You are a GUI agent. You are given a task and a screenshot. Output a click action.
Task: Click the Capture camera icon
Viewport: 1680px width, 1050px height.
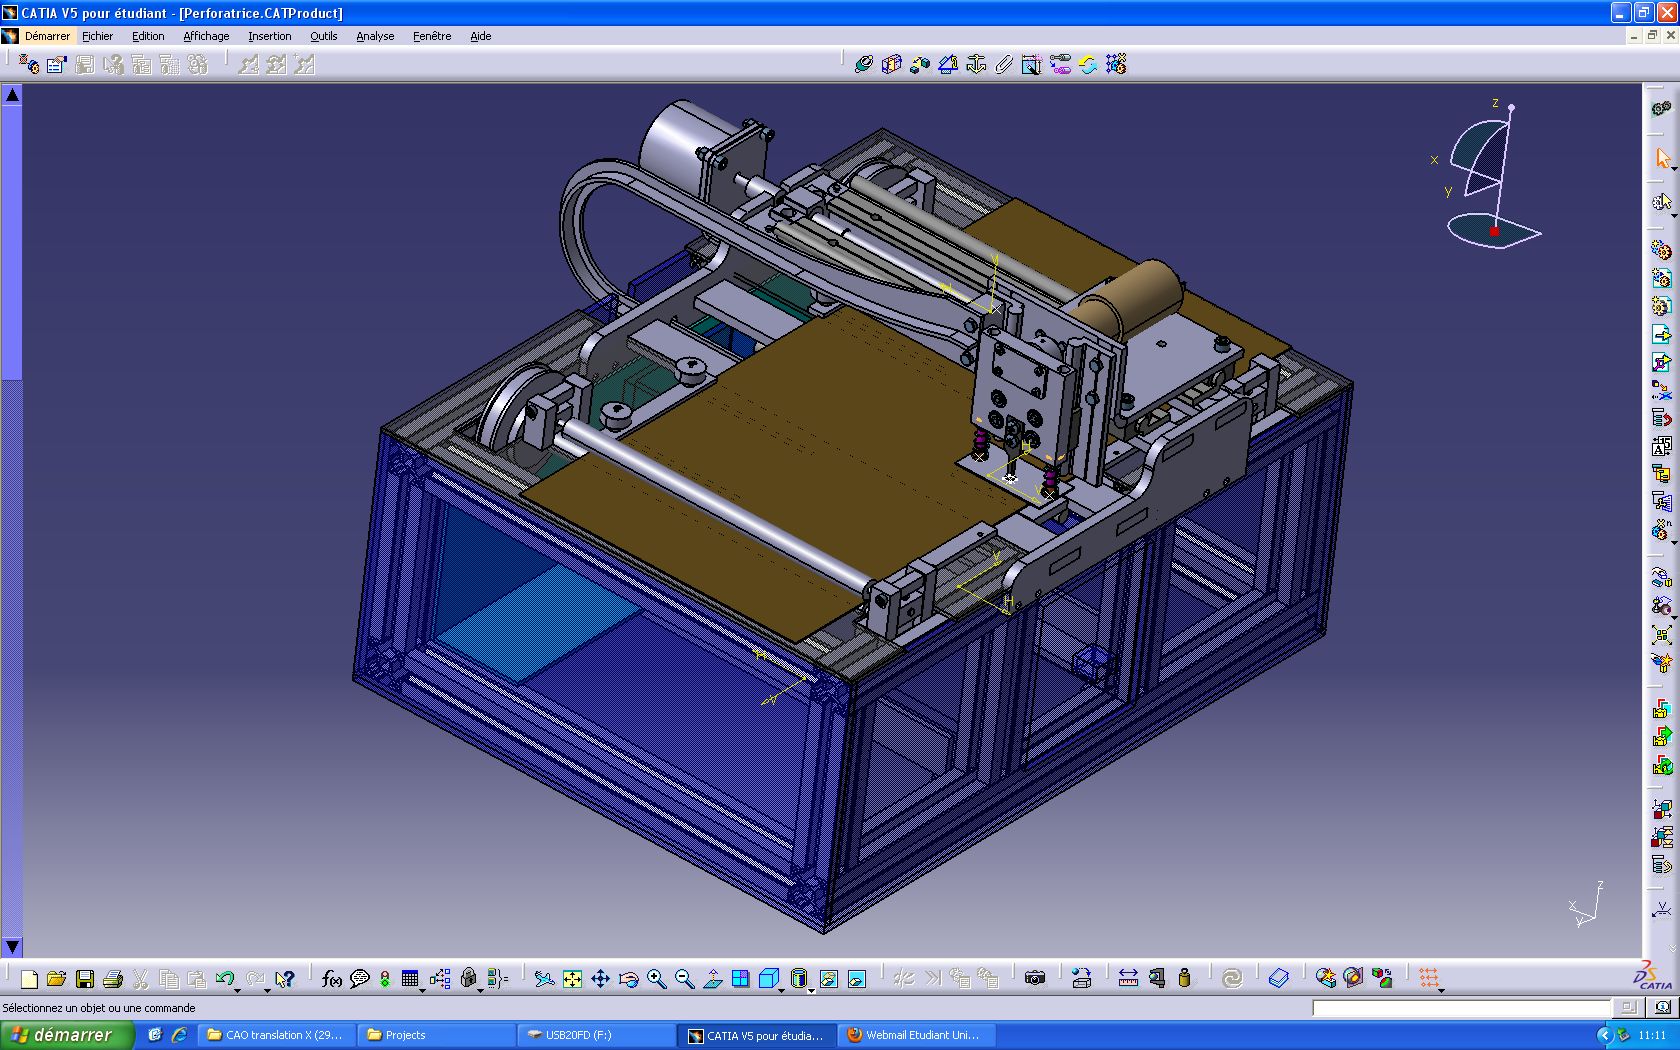click(x=1035, y=978)
